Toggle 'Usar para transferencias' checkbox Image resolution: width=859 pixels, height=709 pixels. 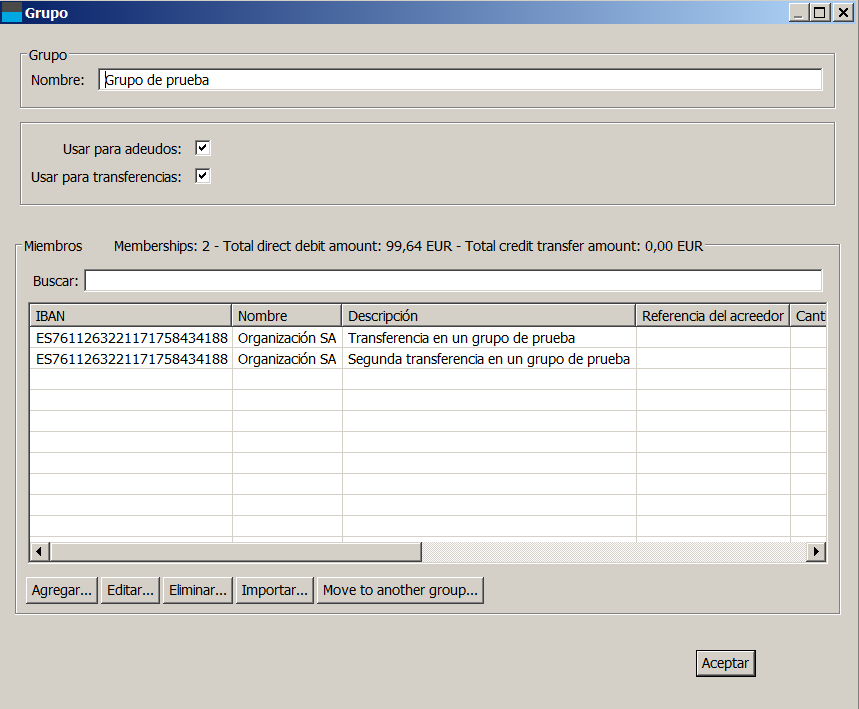203,176
